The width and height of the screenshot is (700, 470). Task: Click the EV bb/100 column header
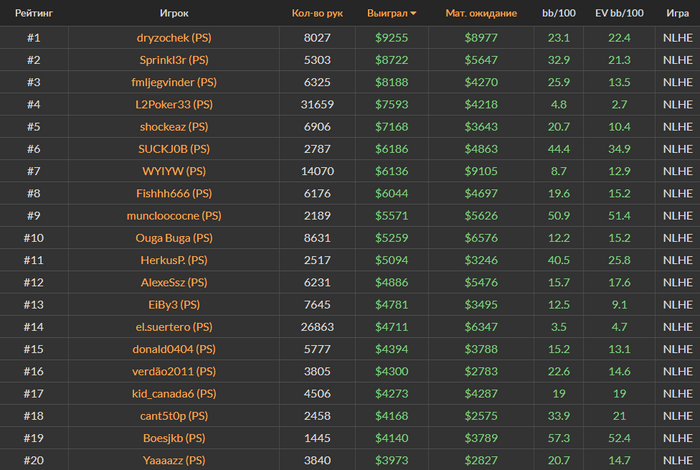point(619,13)
